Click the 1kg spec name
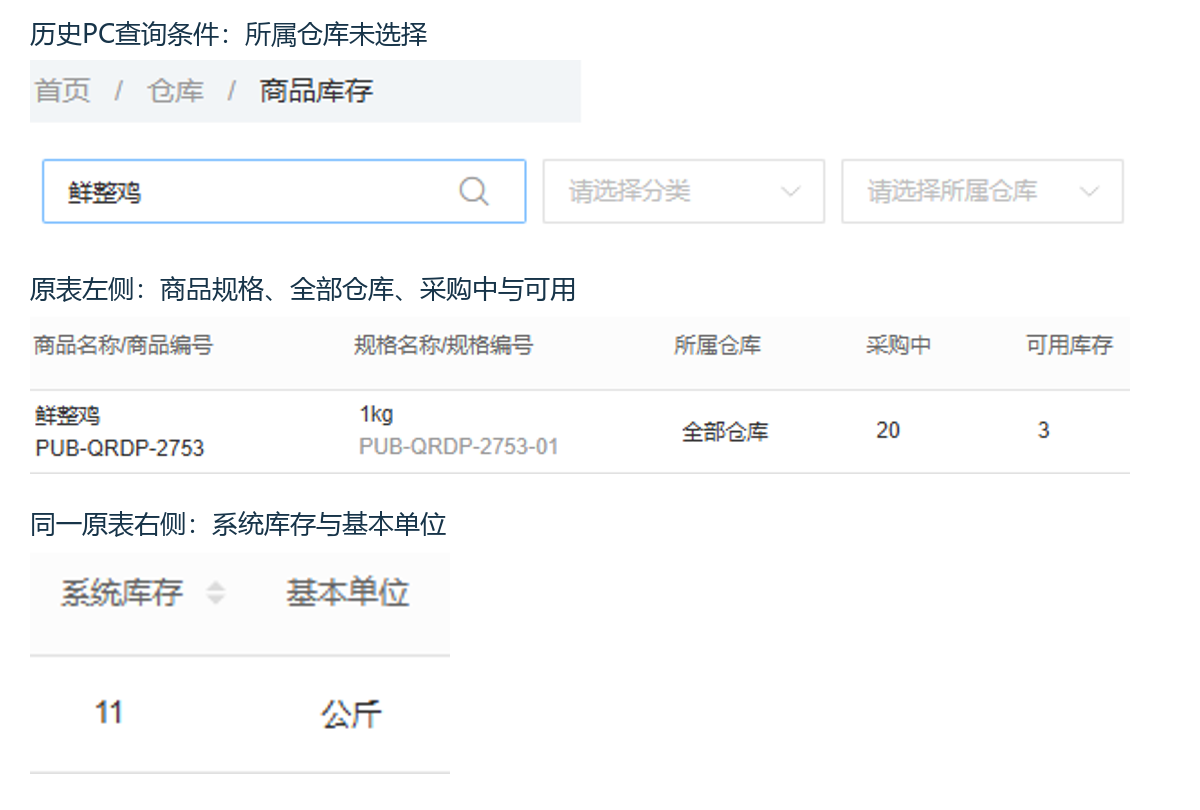 tap(377, 414)
